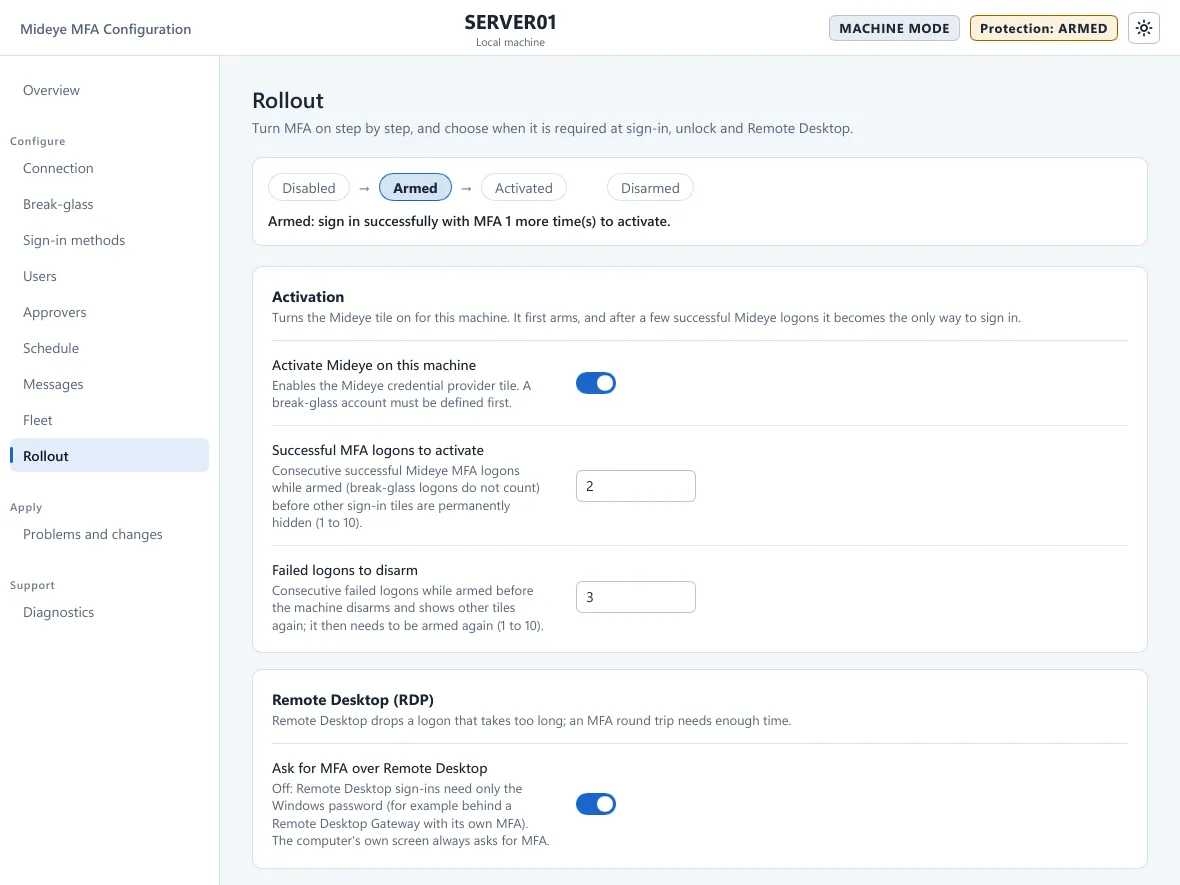The height and width of the screenshot is (885, 1180).
Task: Click the SERVER01 machine name
Action: pyautogui.click(x=510, y=23)
